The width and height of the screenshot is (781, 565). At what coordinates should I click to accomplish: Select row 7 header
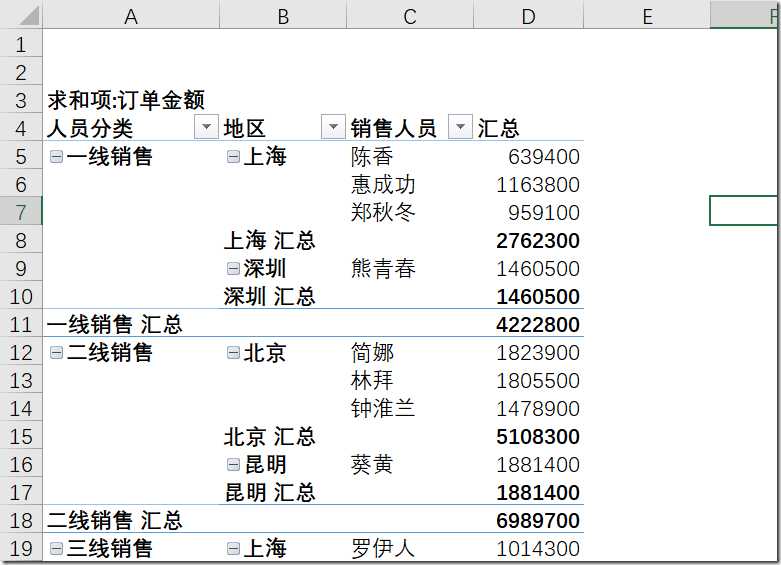click(21, 213)
